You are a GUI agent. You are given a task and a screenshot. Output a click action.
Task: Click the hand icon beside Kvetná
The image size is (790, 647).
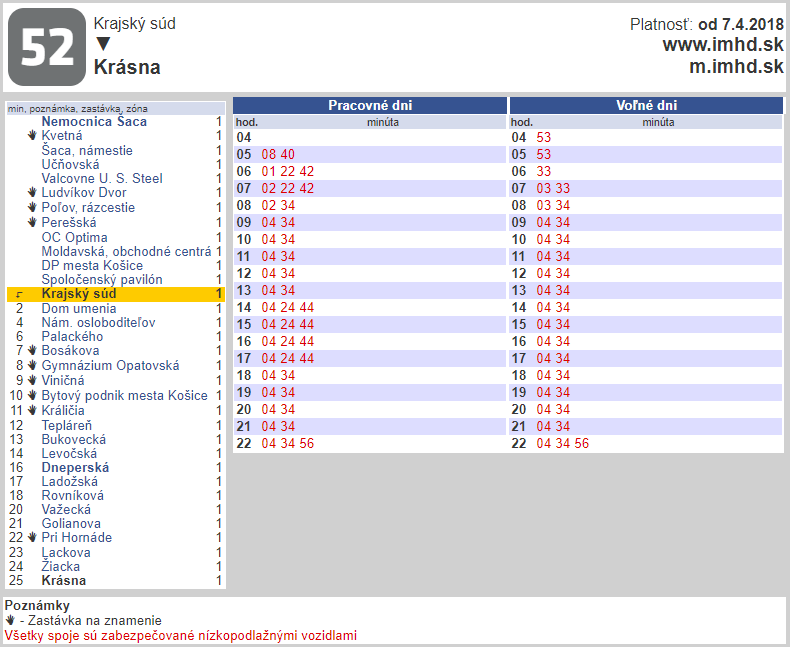click(x=32, y=136)
